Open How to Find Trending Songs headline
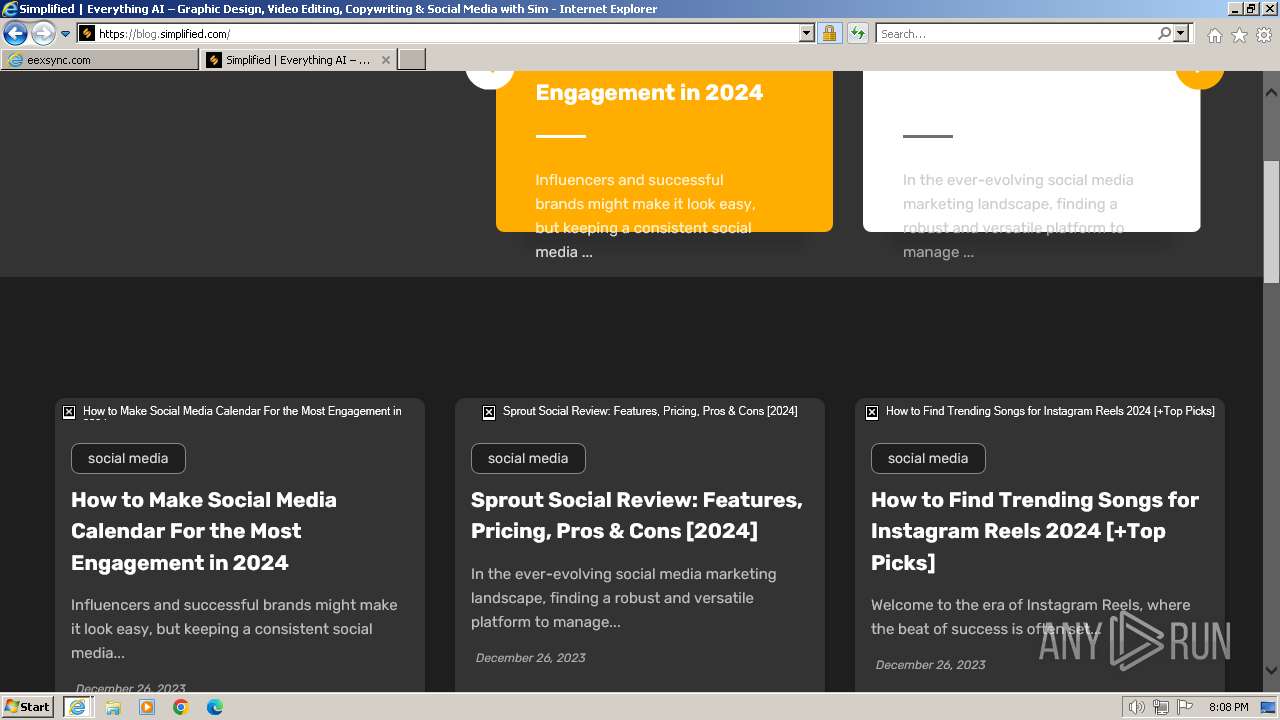Image resolution: width=1280 pixels, height=720 pixels. click(x=1035, y=531)
